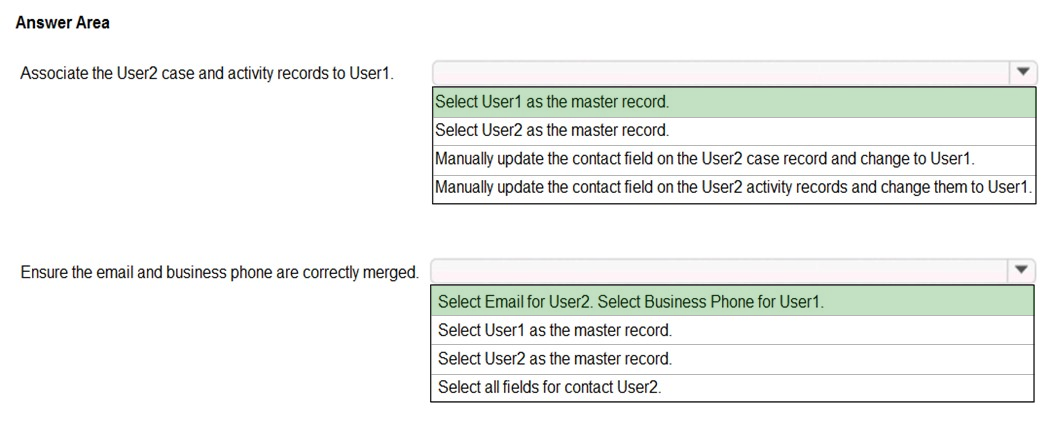Choose Select User2 as master record in second list
Image resolution: width=1052 pixels, height=434 pixels.
click(x=732, y=359)
